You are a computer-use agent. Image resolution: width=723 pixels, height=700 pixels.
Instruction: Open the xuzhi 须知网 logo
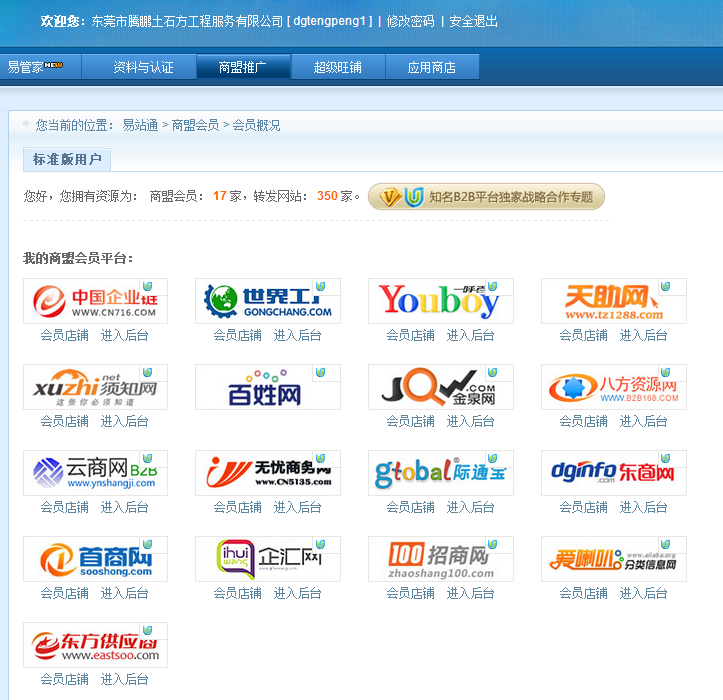click(x=95, y=387)
